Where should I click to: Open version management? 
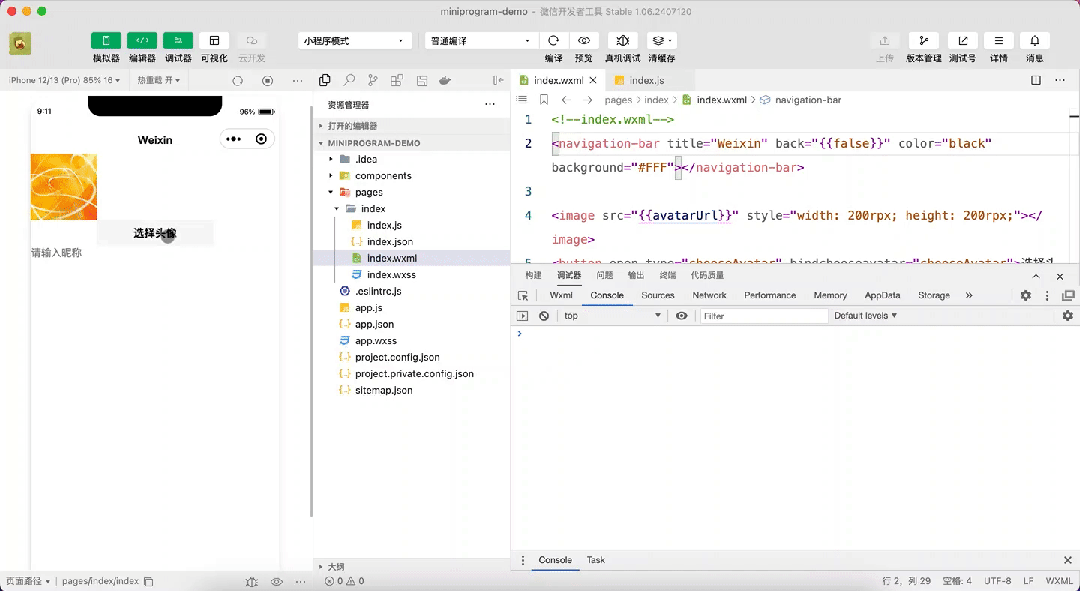click(924, 41)
